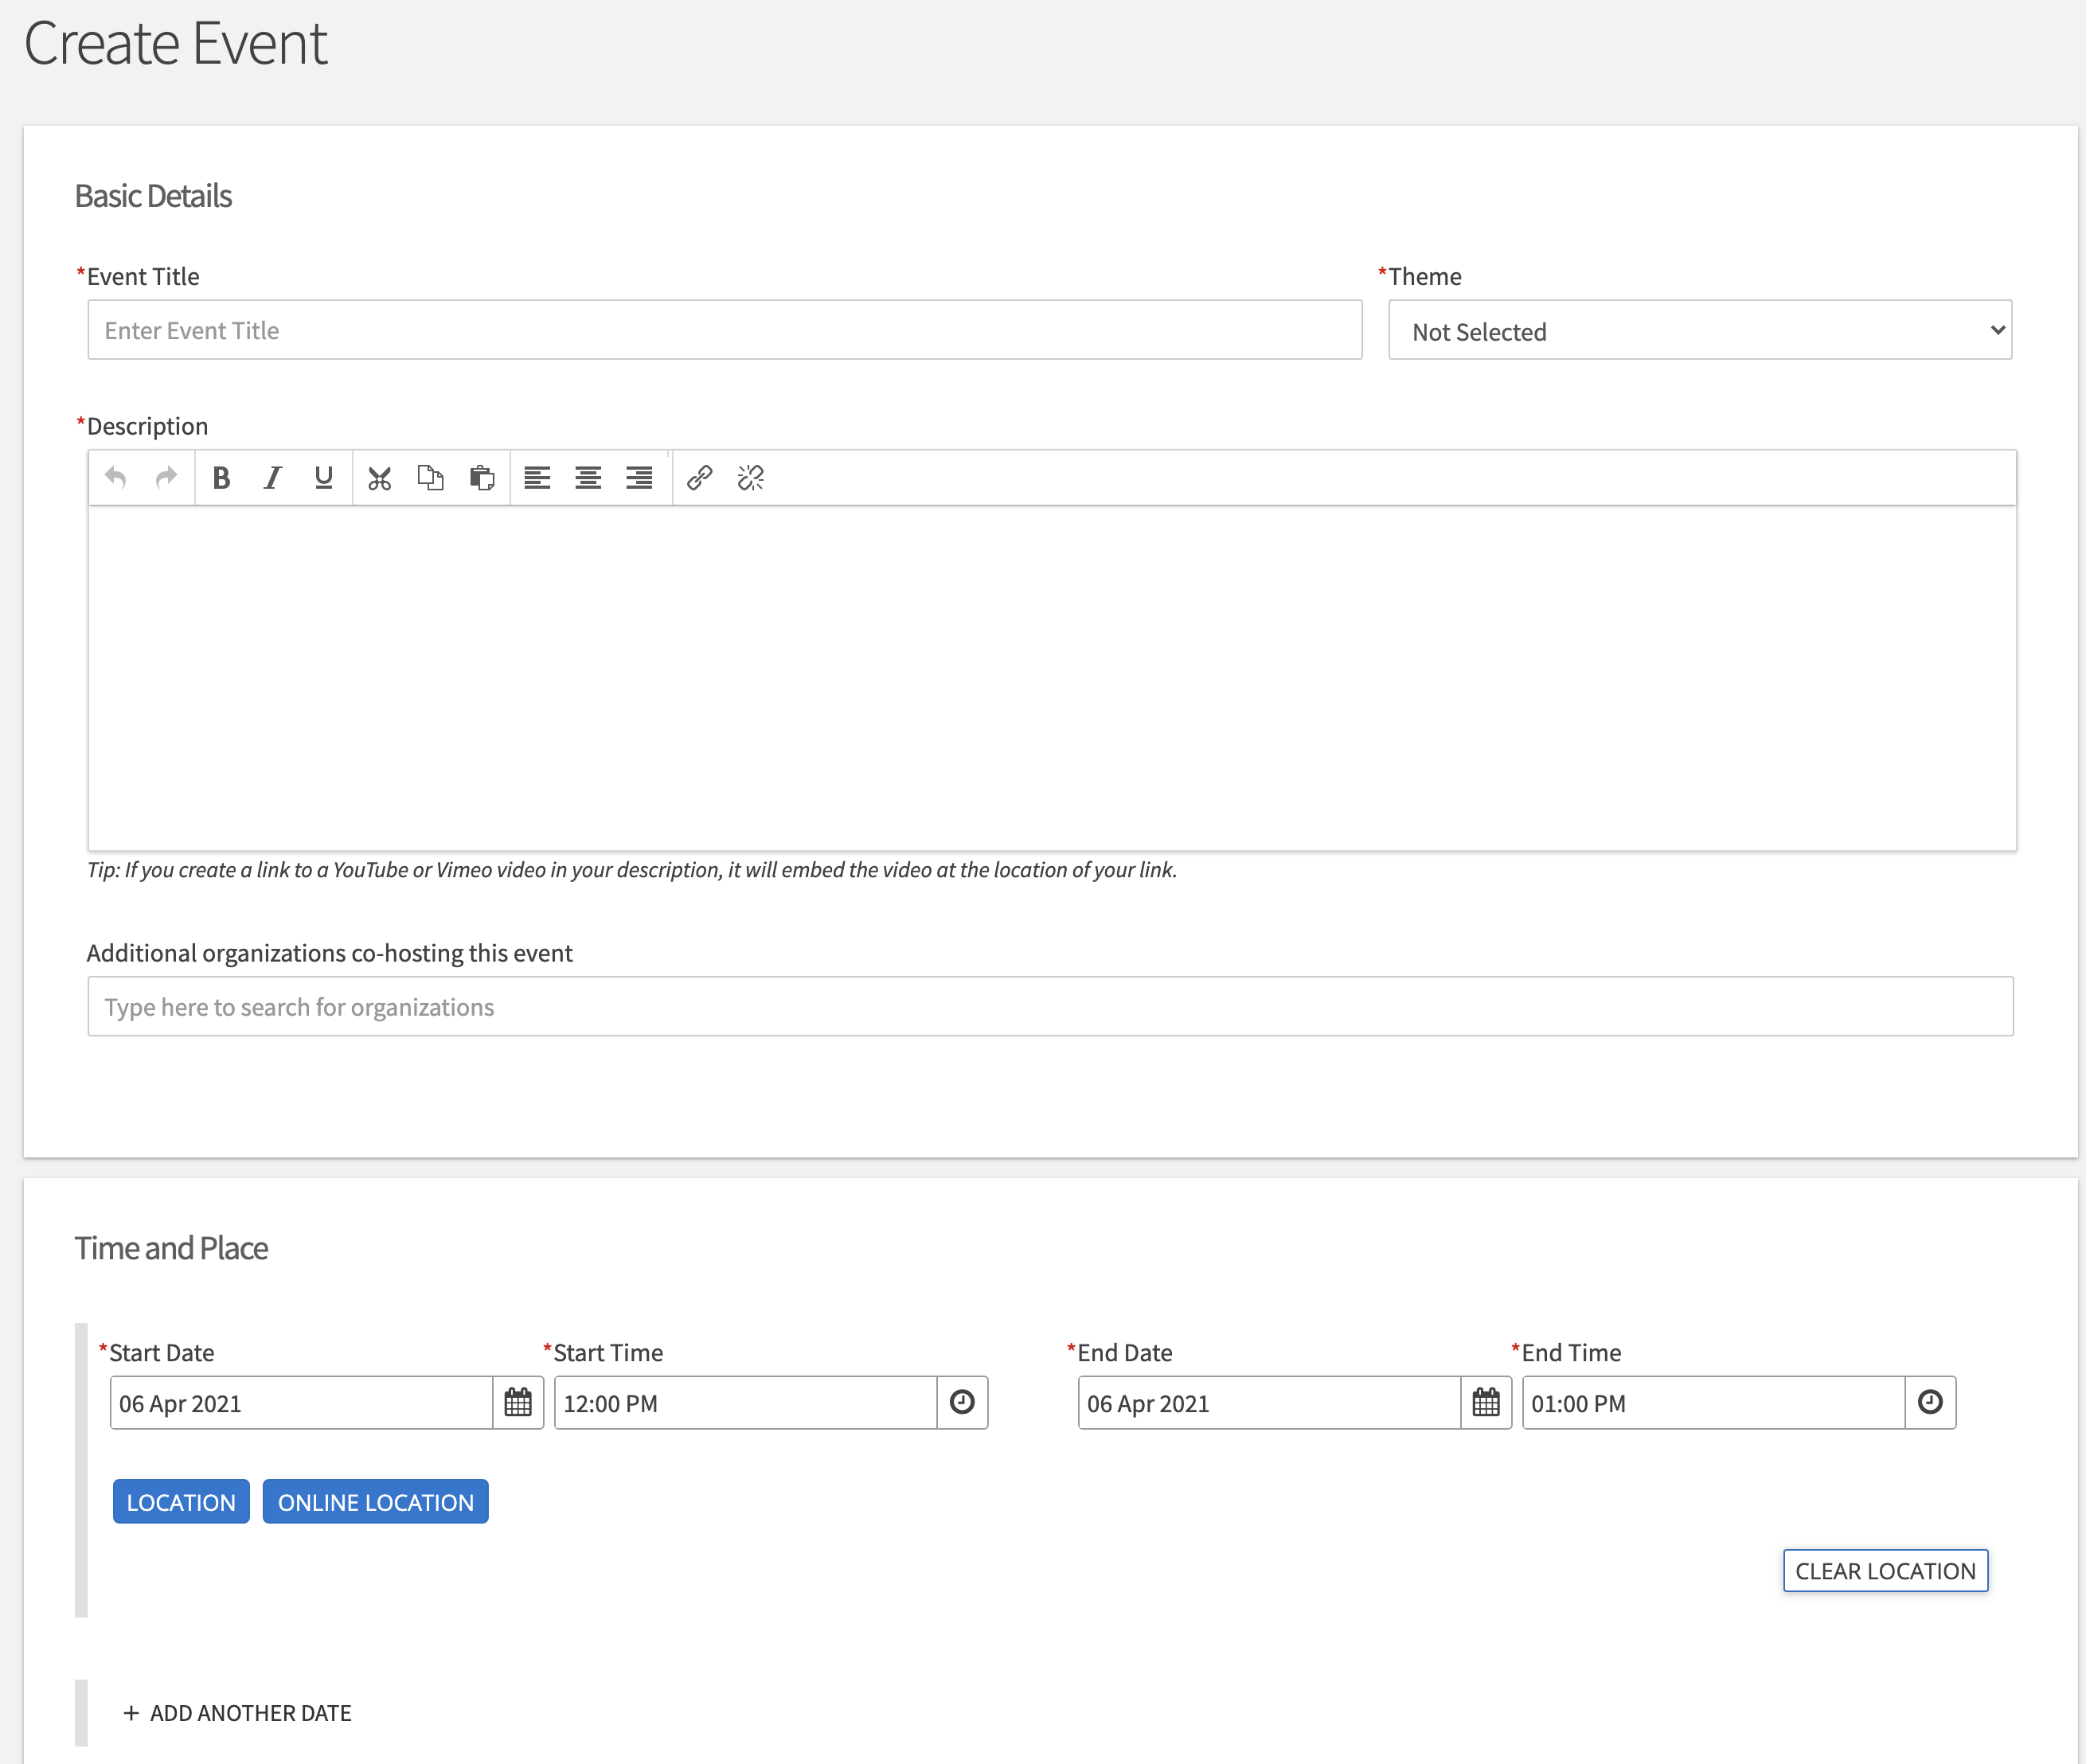Center align text in the description editor
2086x1764 pixels.
point(588,478)
